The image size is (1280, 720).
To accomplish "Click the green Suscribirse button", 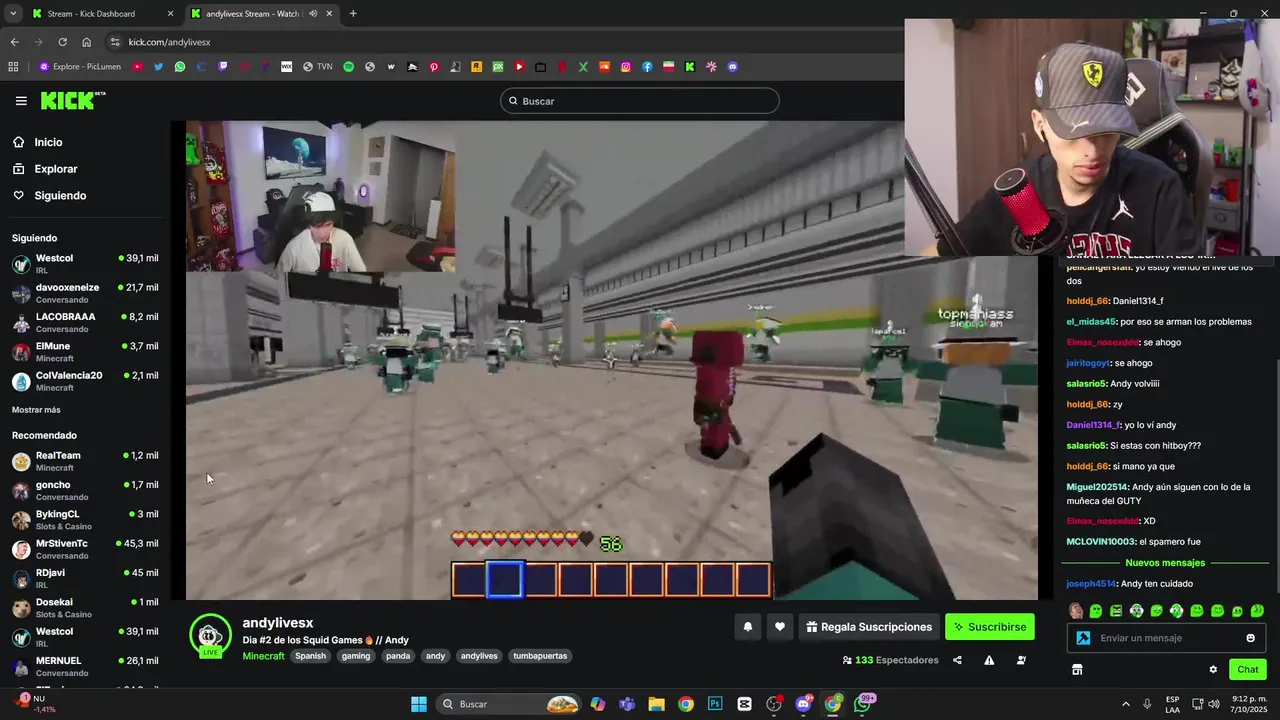I will [x=990, y=627].
